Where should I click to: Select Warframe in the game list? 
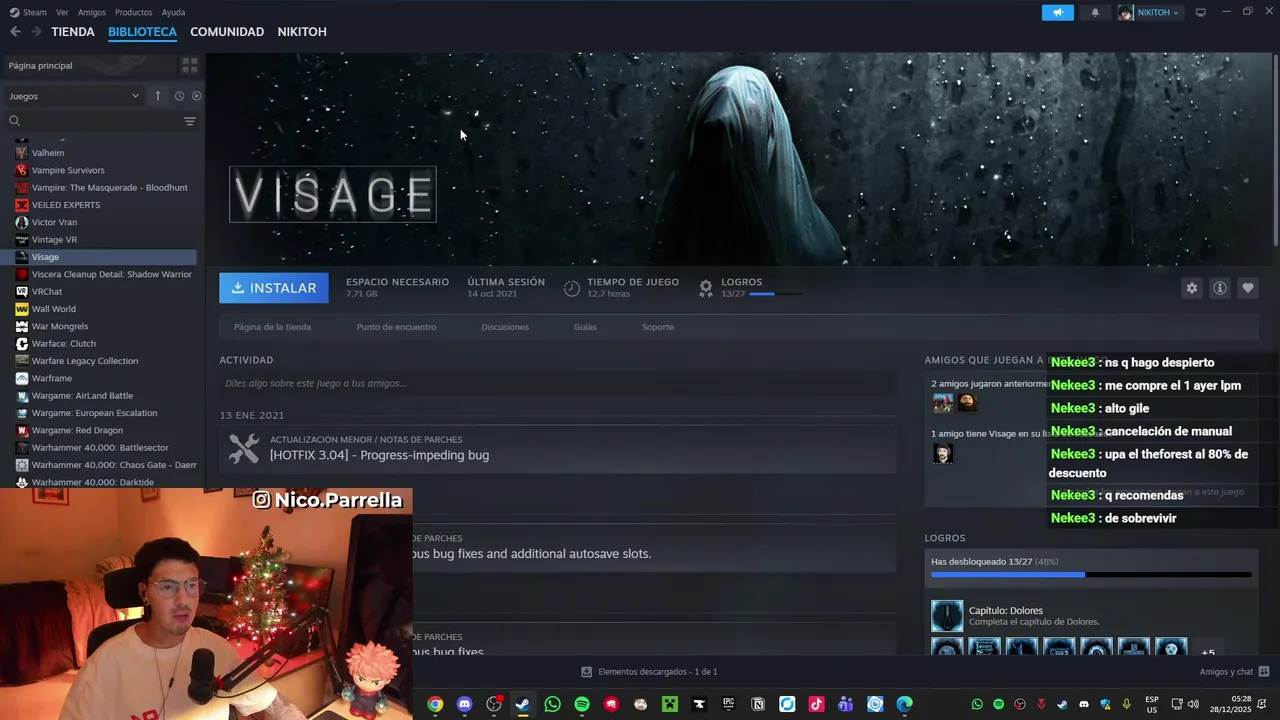click(x=52, y=378)
